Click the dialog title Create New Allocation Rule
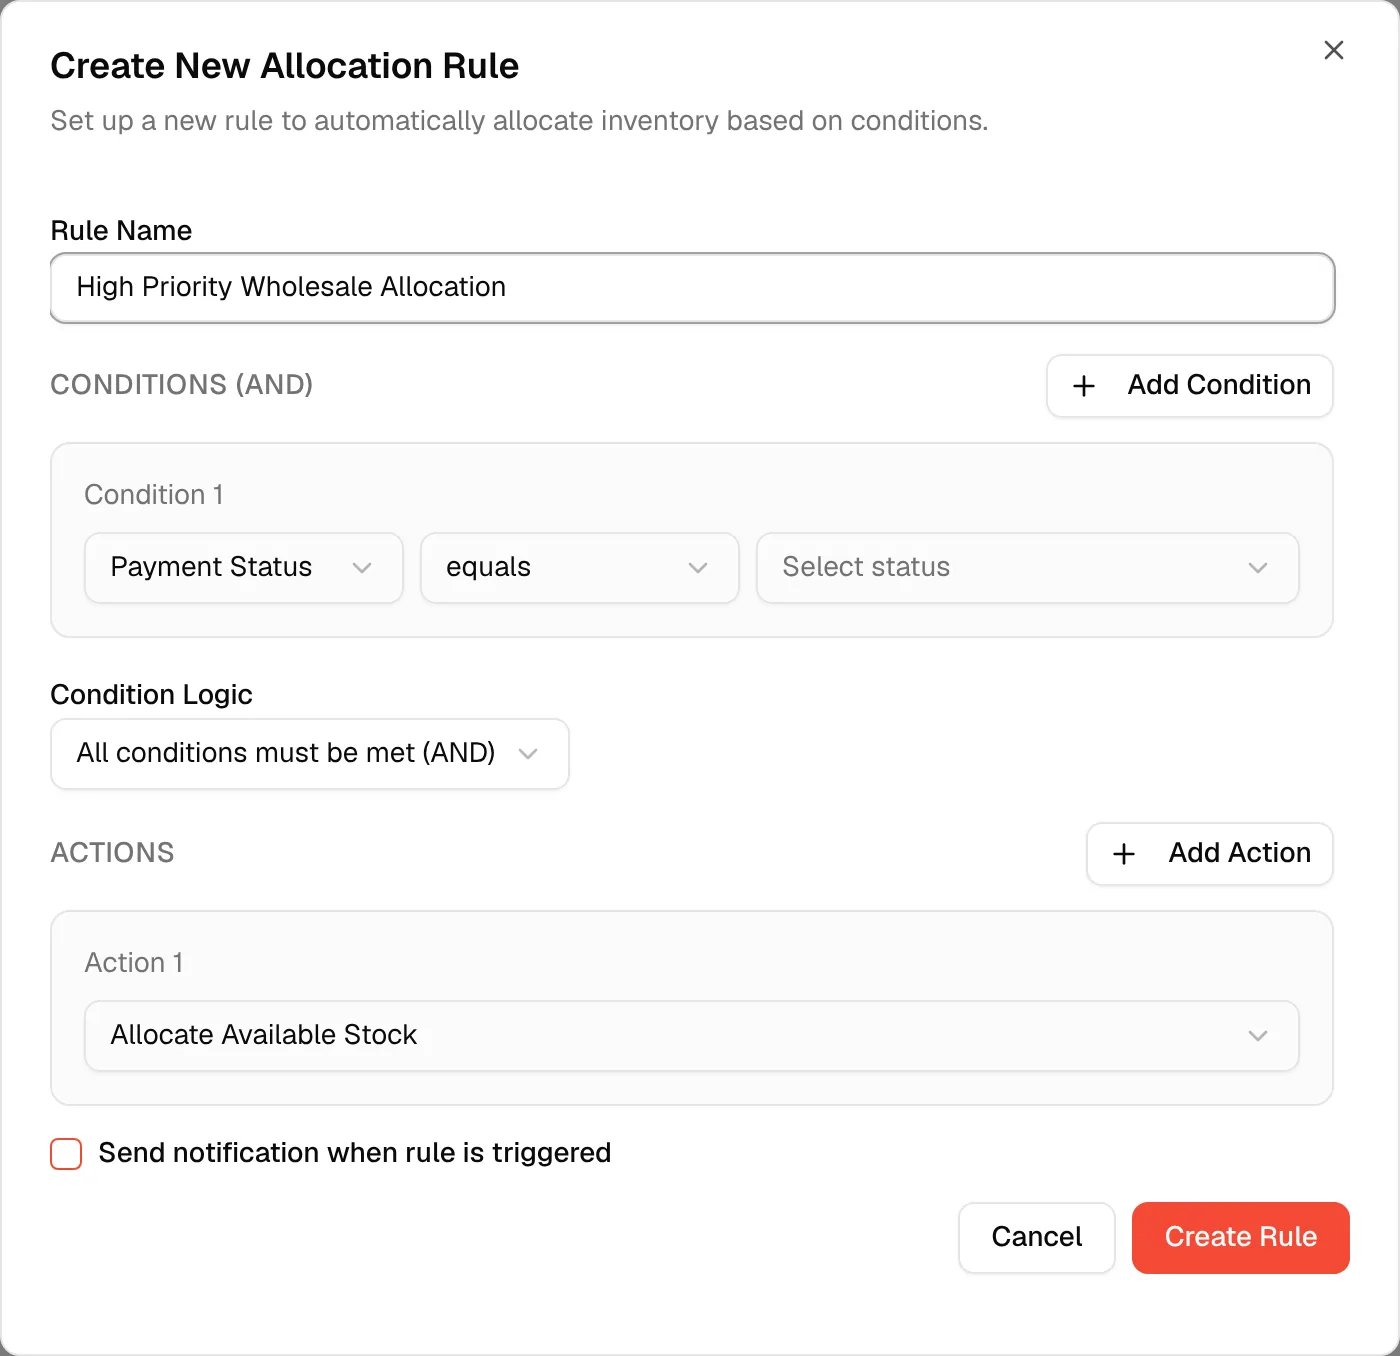The image size is (1400, 1356). point(285,66)
